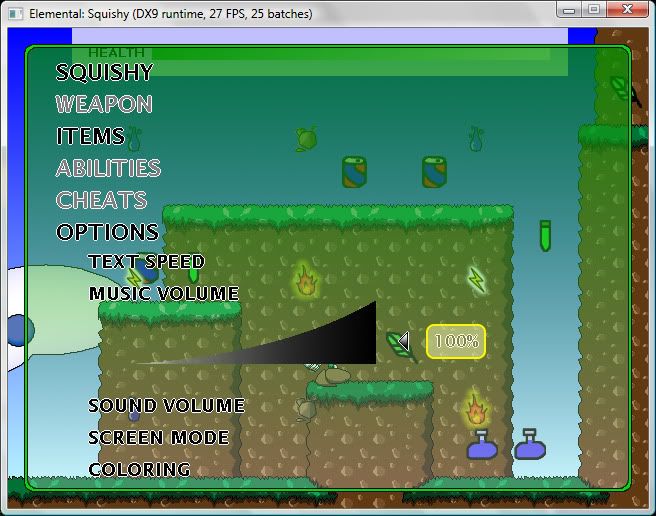Select the MUSIC VOLUME option

tap(164, 293)
